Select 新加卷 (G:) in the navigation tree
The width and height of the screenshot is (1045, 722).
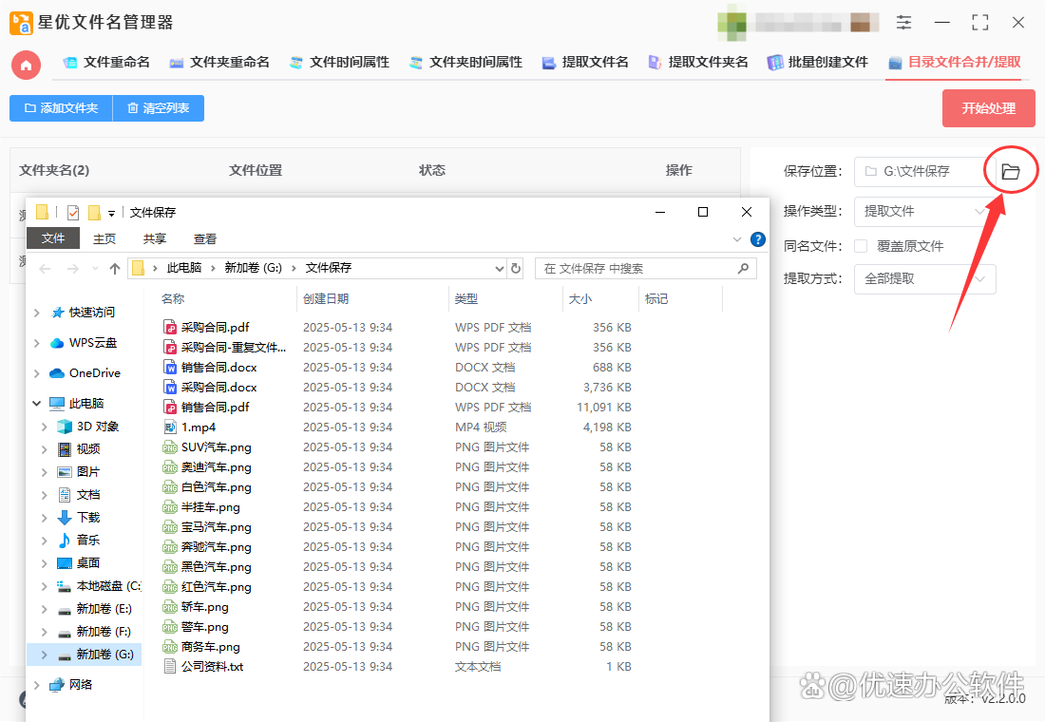click(x=84, y=655)
